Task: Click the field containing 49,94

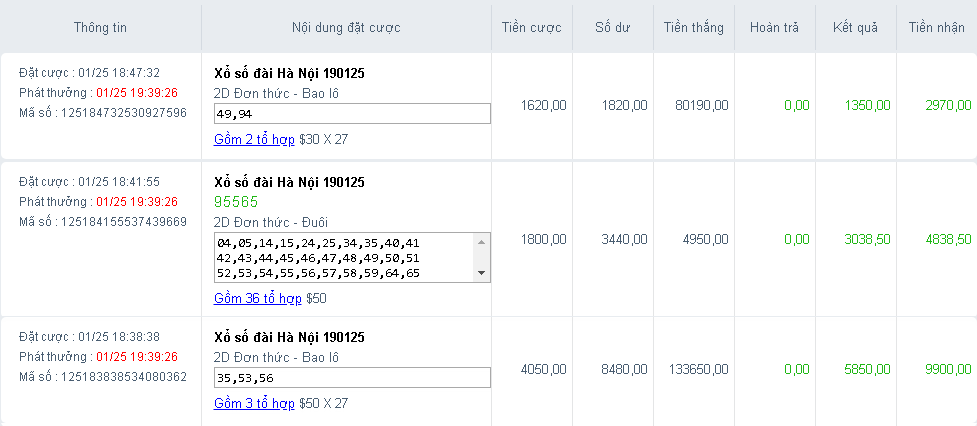Action: 352,114
